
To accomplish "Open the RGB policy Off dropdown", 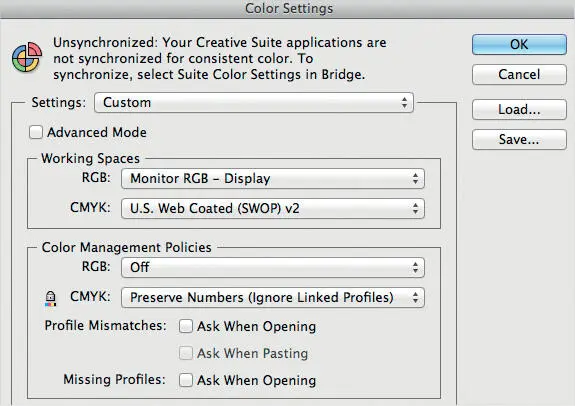I will click(x=273, y=267).
